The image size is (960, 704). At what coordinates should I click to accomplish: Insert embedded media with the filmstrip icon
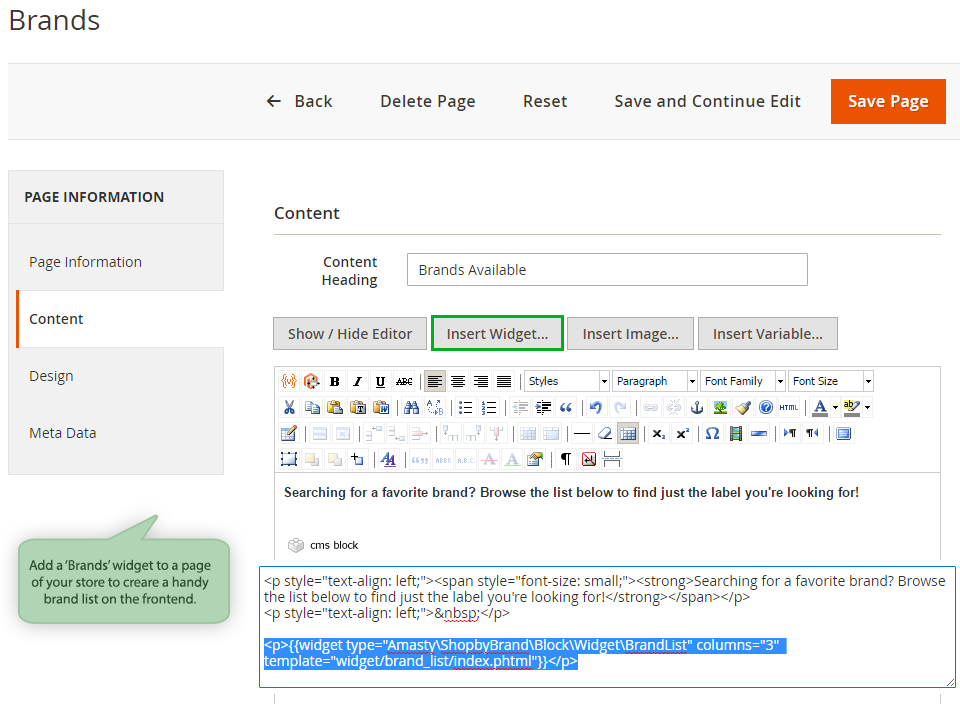pyautogui.click(x=736, y=433)
